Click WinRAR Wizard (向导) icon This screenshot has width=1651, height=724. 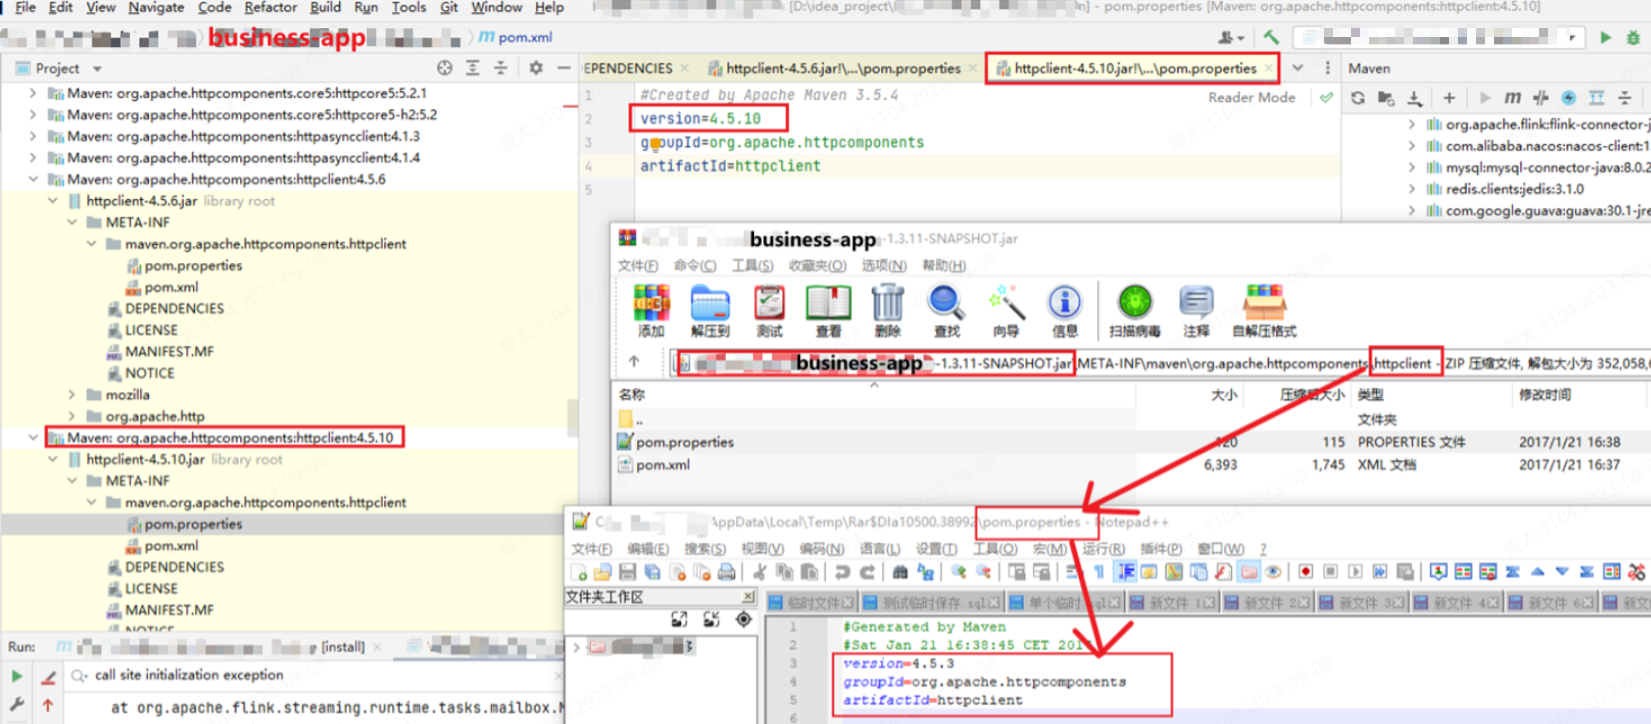[1006, 310]
